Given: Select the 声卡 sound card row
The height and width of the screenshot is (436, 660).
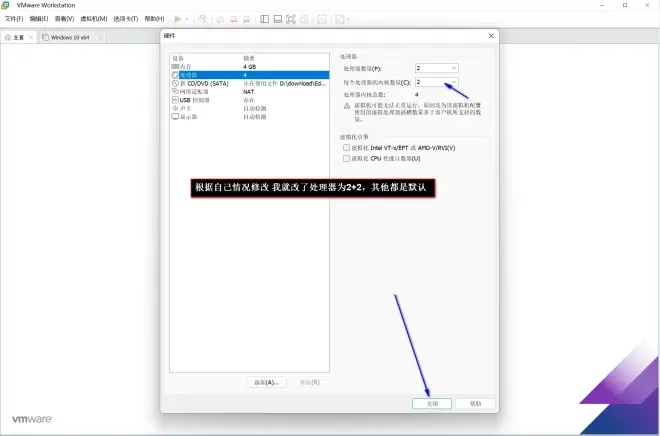Looking at the screenshot, I should (249, 108).
